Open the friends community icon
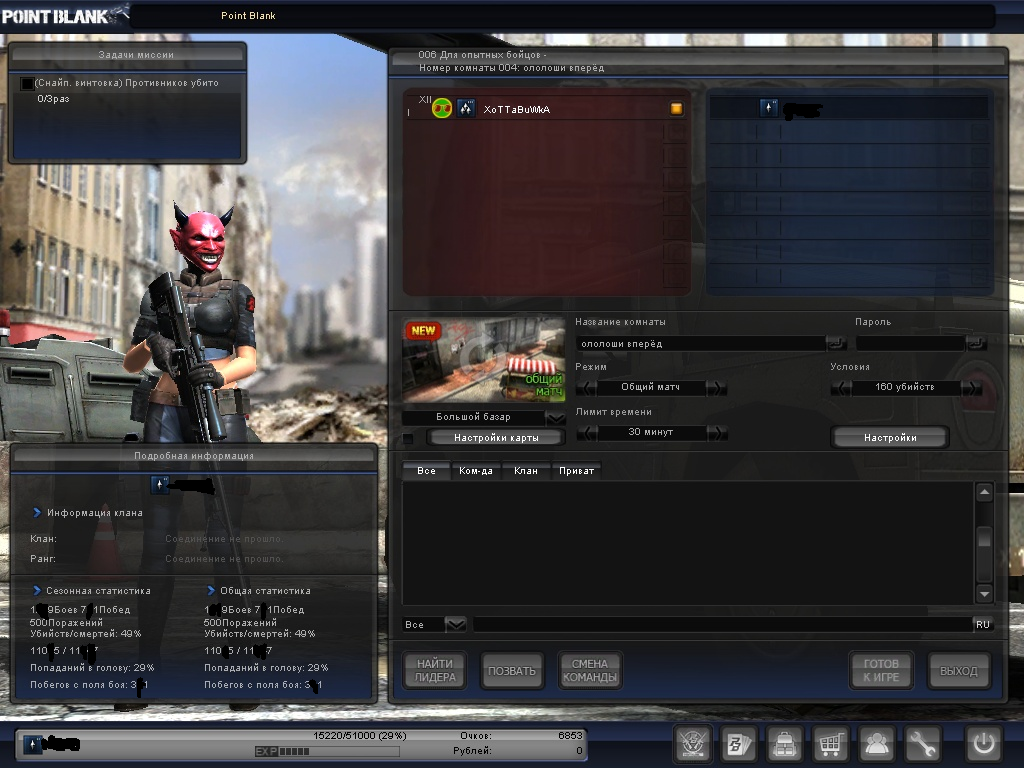Screen dimensions: 1024x768 876,744
